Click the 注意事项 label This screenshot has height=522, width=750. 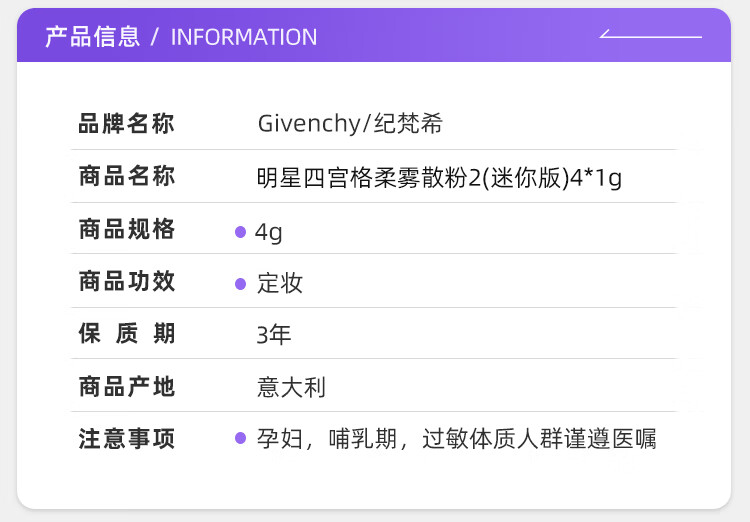[x=127, y=439]
